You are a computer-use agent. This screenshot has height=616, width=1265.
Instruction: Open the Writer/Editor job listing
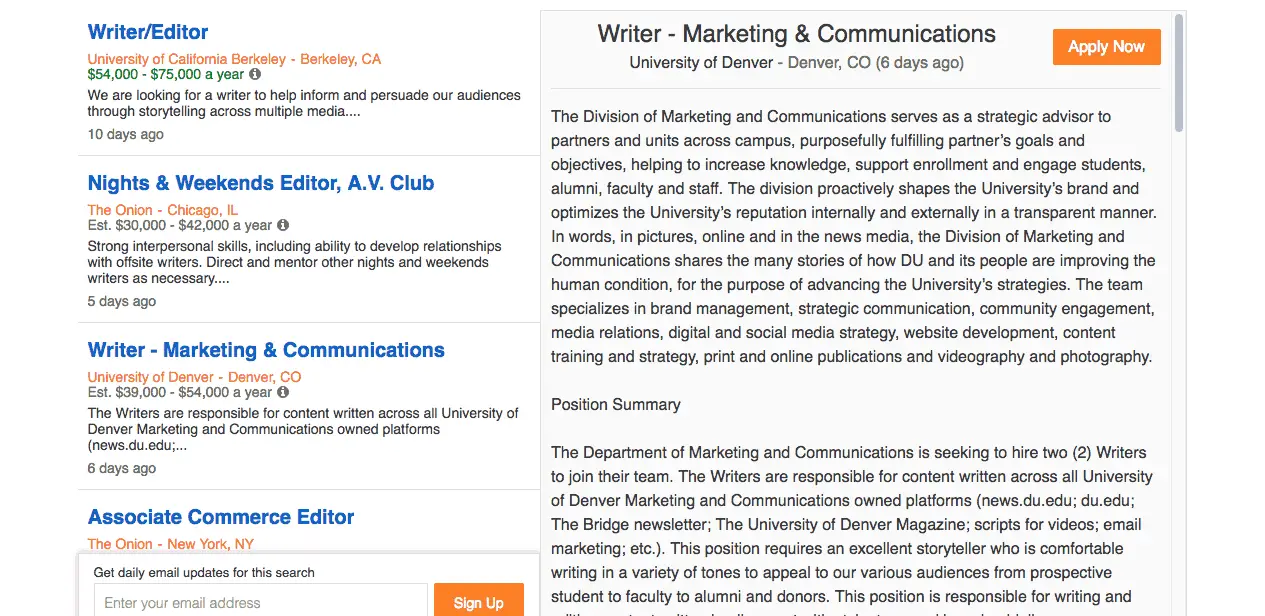pos(148,32)
